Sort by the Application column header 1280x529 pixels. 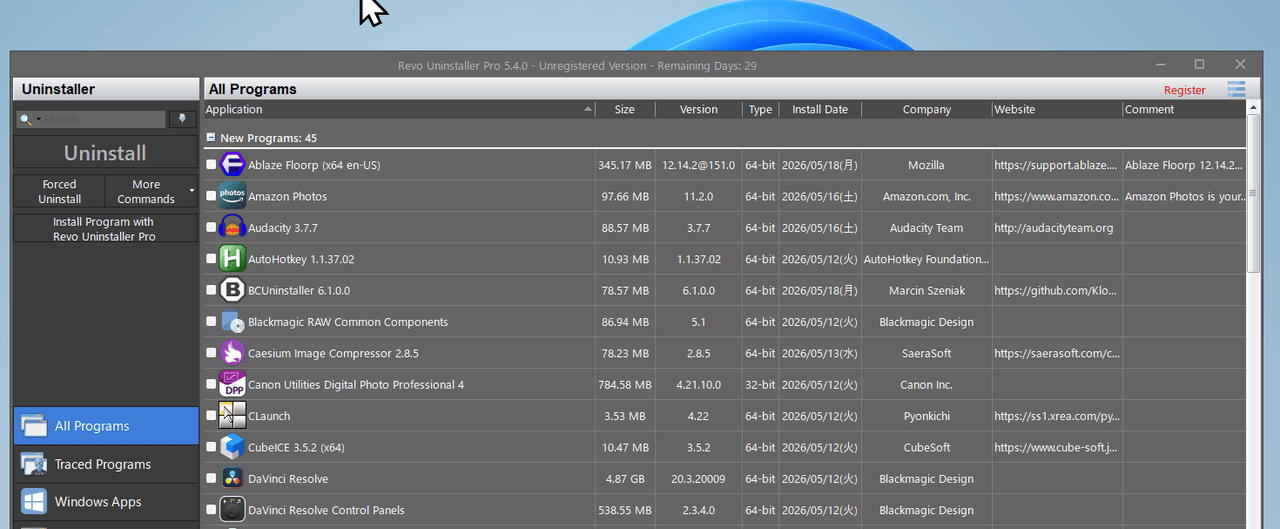[x=400, y=109]
